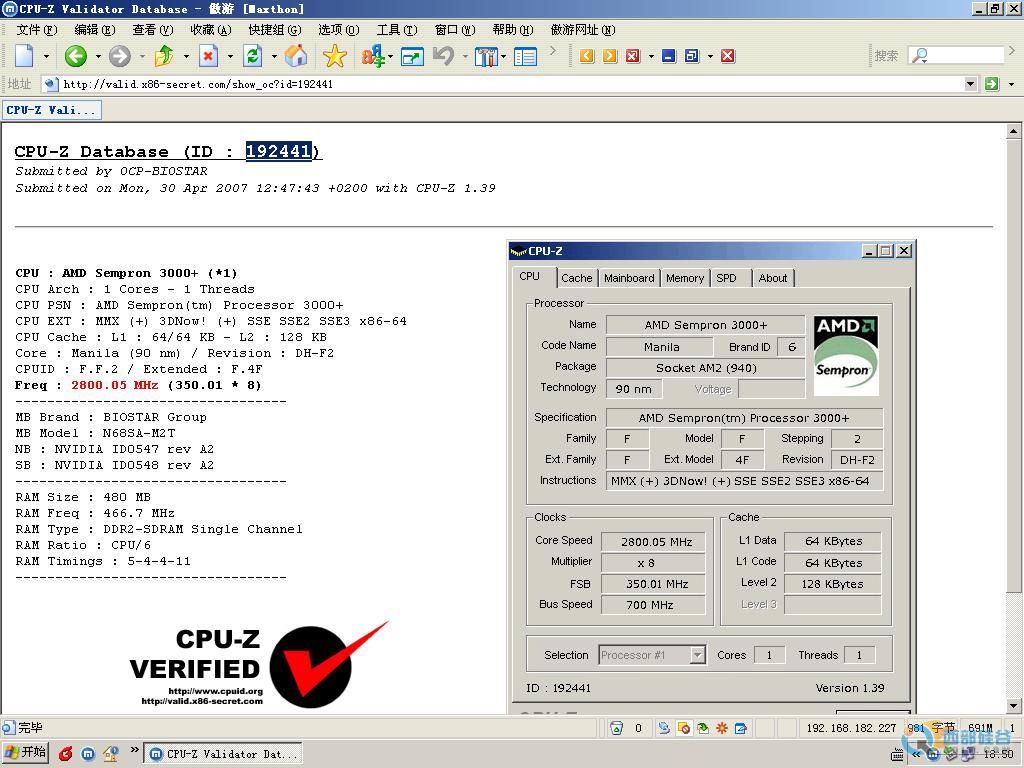
Task: Switch to the Memory tab in CPU-Z
Action: pyautogui.click(x=684, y=278)
